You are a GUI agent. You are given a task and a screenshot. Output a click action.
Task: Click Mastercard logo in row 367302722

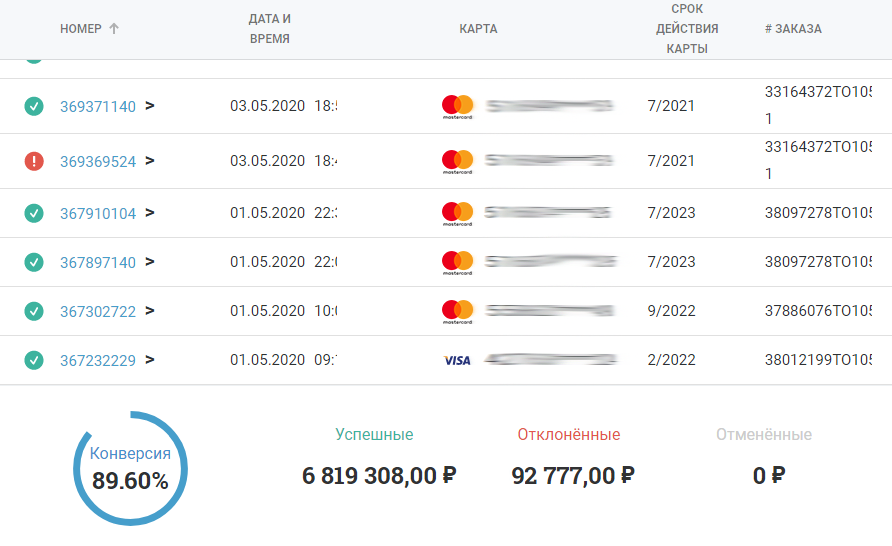pos(457,311)
